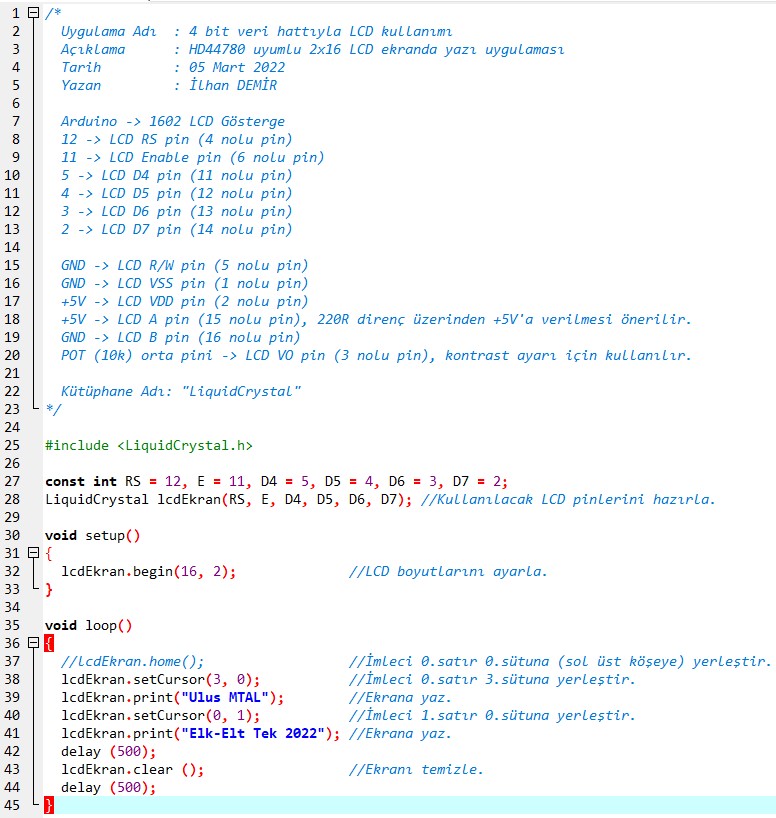Click the "2 -> LCD D7 pin" comment

(x=121, y=229)
